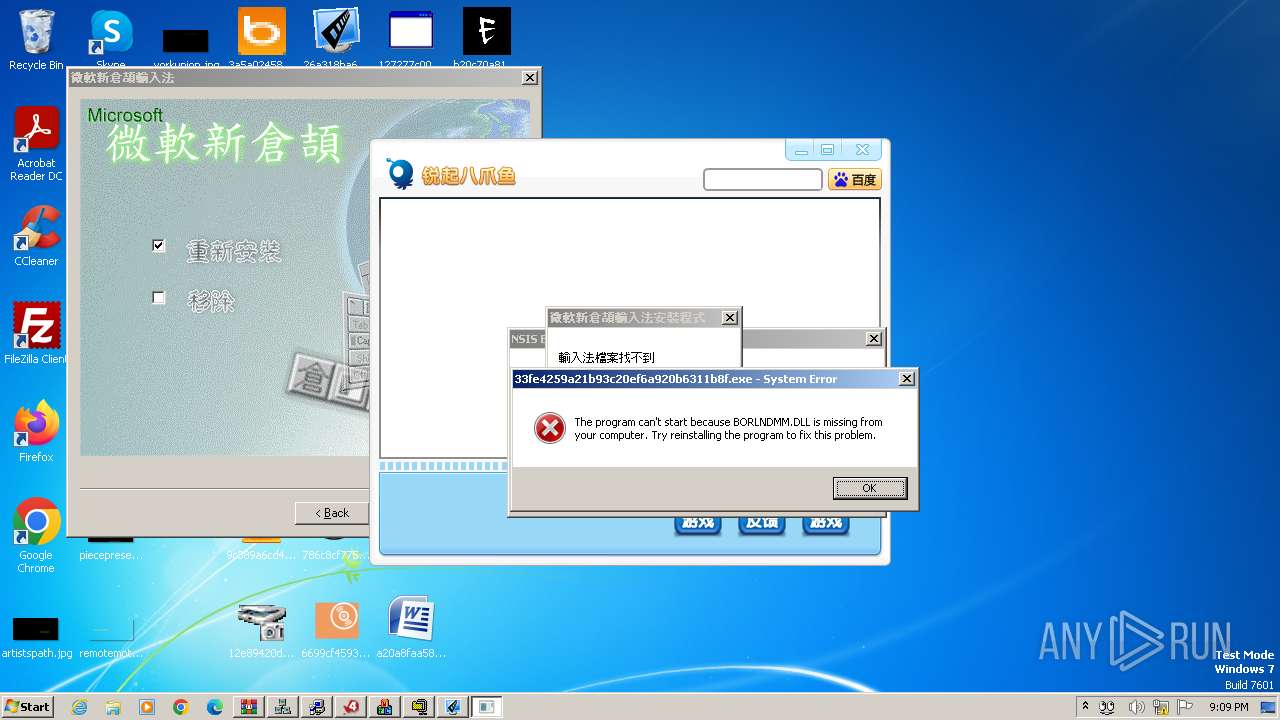The image size is (1280, 720).
Task: Open the CCleaner desktop shortcut
Action: click(36, 236)
